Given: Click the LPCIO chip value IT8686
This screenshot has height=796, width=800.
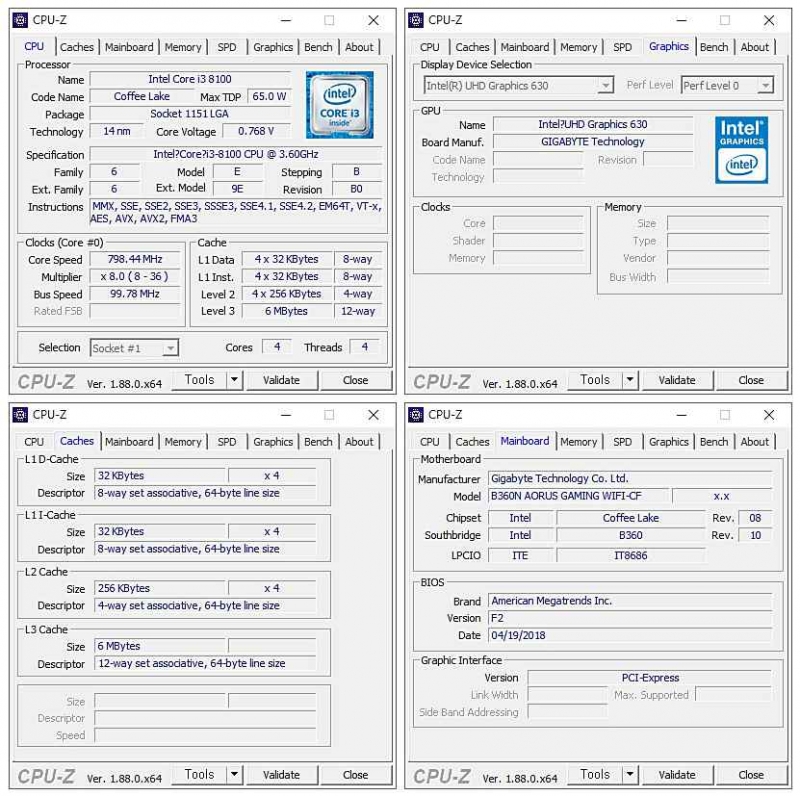Looking at the screenshot, I should 631,555.
